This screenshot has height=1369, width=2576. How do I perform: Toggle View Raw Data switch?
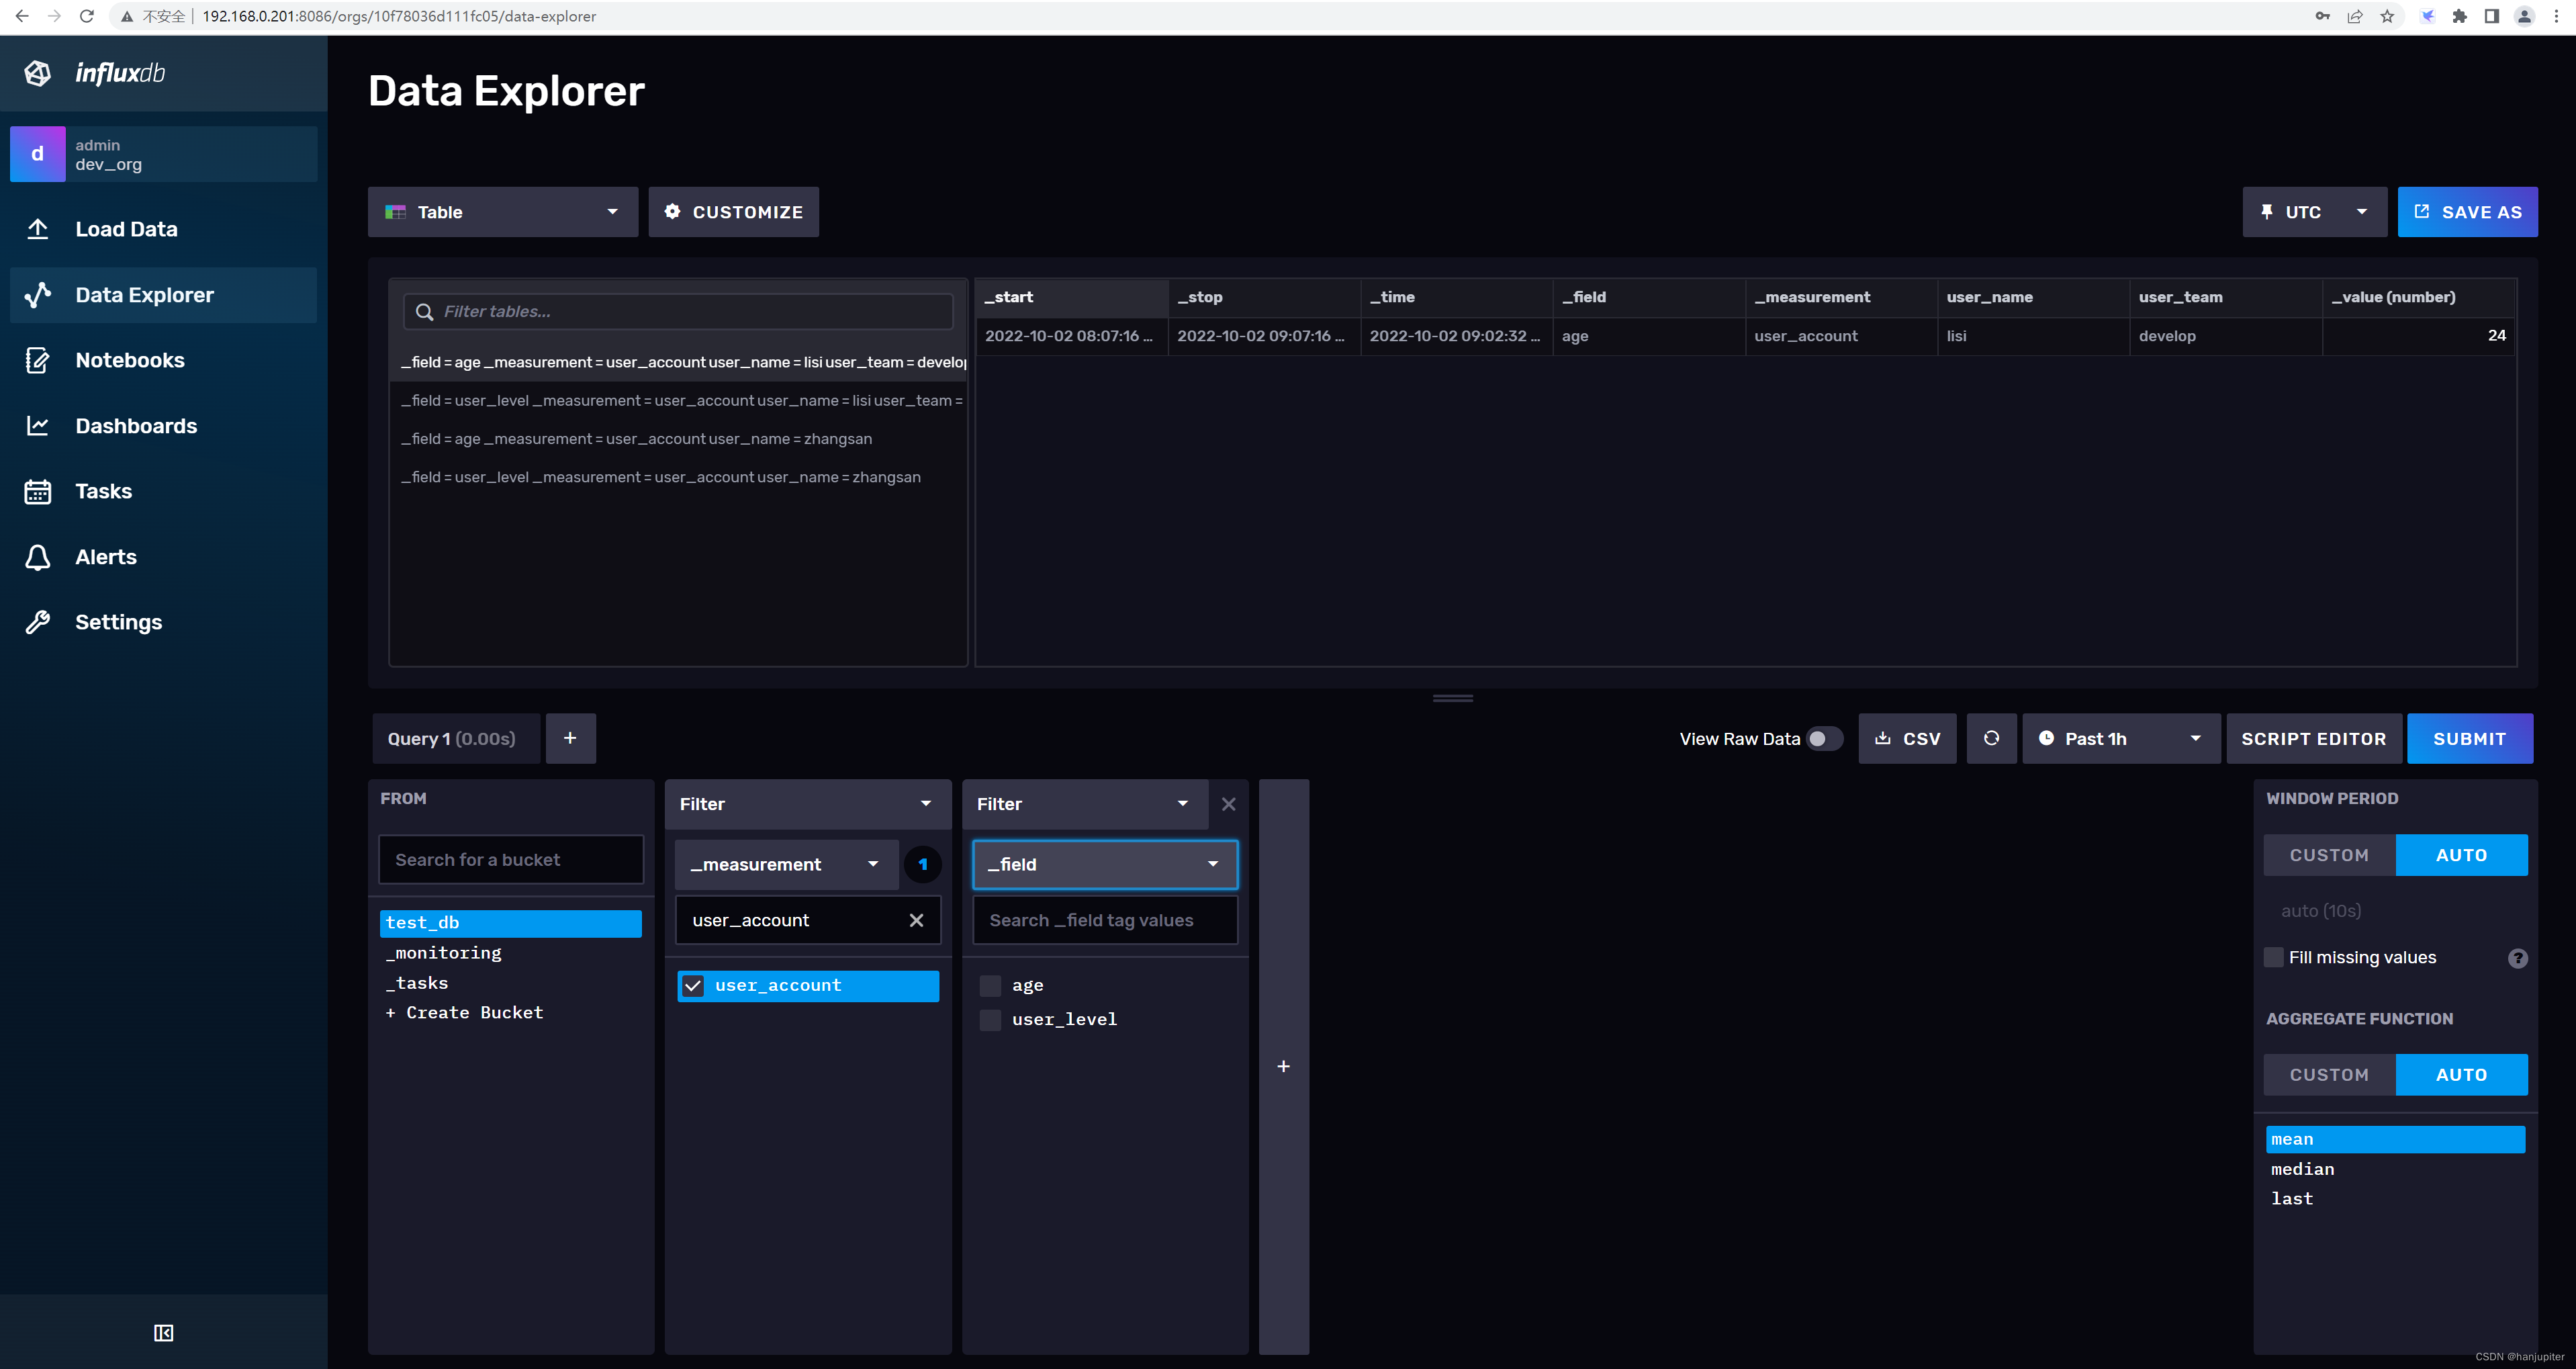[x=1824, y=738]
